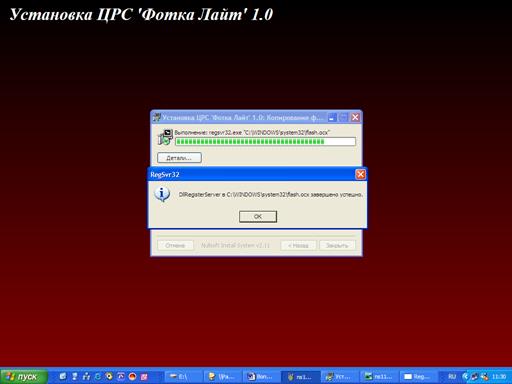Click installer title bar system icon
Image resolution: width=512 pixels, height=384 pixels.
click(156, 117)
